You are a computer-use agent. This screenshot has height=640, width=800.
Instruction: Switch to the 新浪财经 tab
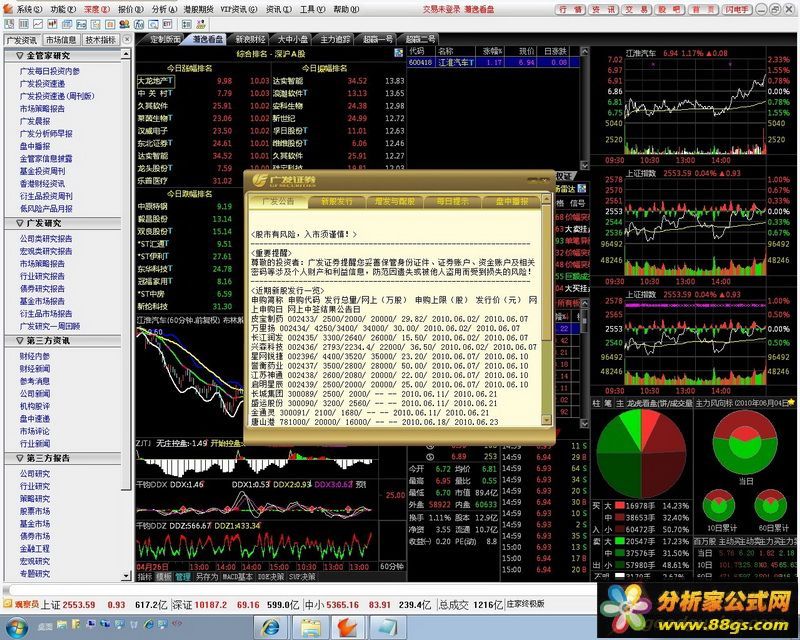pyautogui.click(x=250, y=39)
